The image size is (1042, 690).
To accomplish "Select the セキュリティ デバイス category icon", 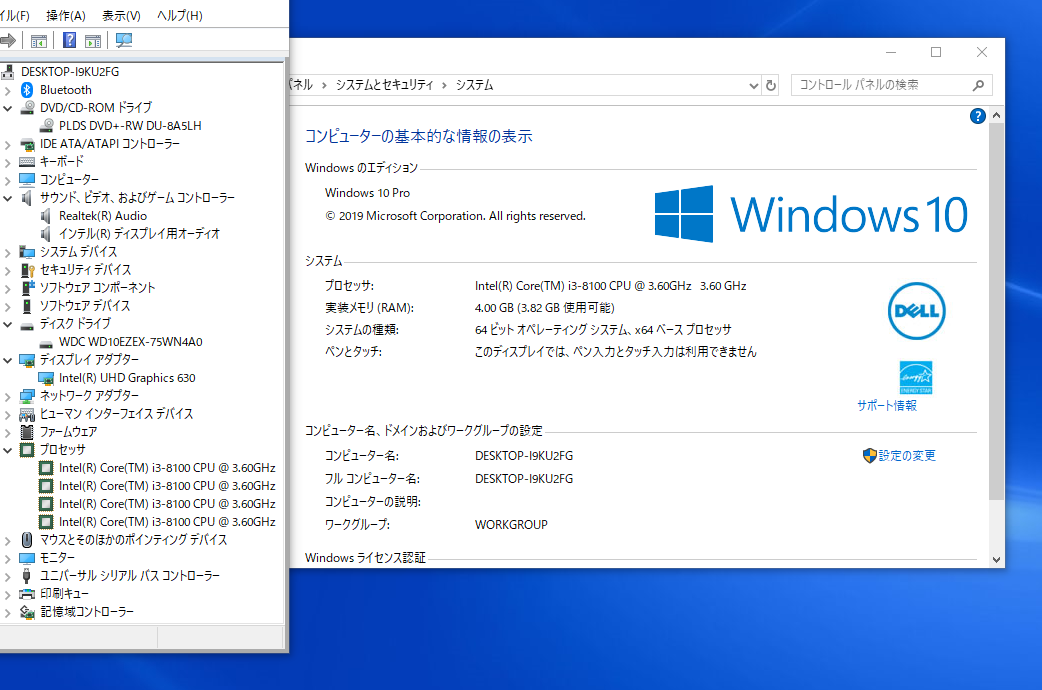I will (27, 270).
